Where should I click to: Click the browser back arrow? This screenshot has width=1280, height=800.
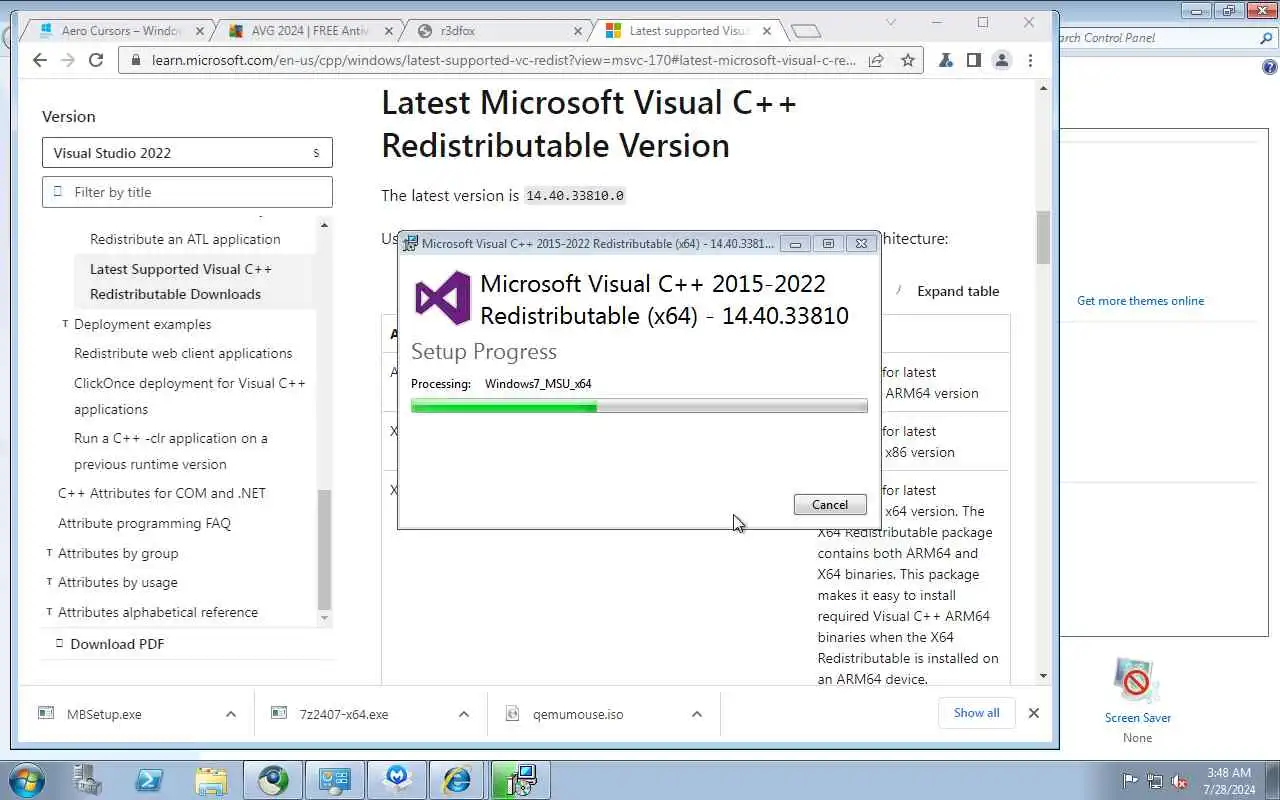(x=39, y=60)
